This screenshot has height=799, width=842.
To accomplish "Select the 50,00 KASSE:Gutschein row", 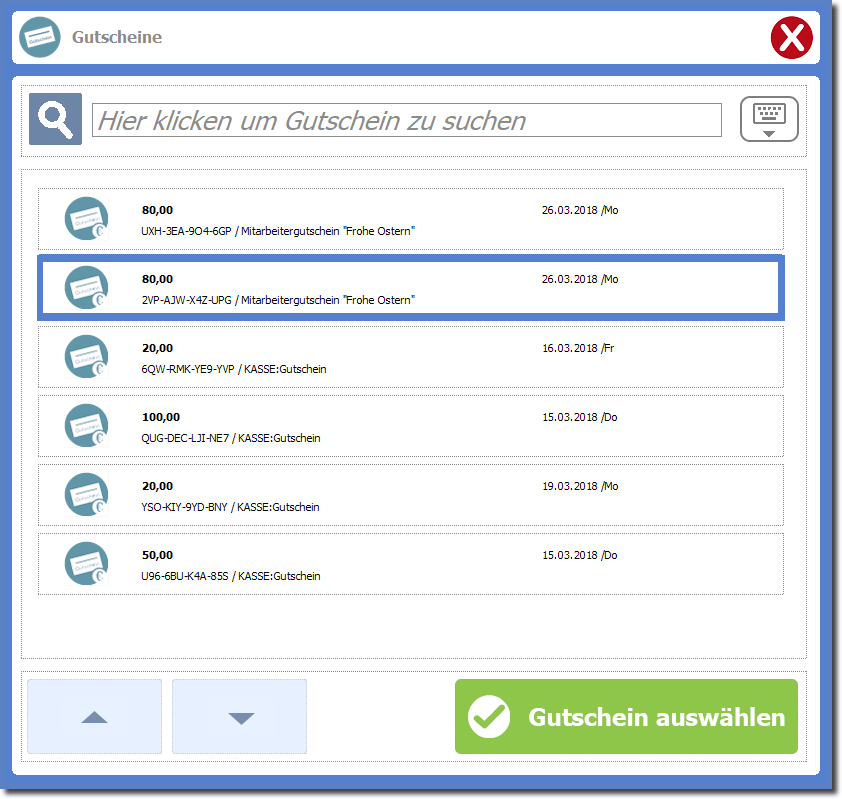I will pyautogui.click(x=410, y=564).
